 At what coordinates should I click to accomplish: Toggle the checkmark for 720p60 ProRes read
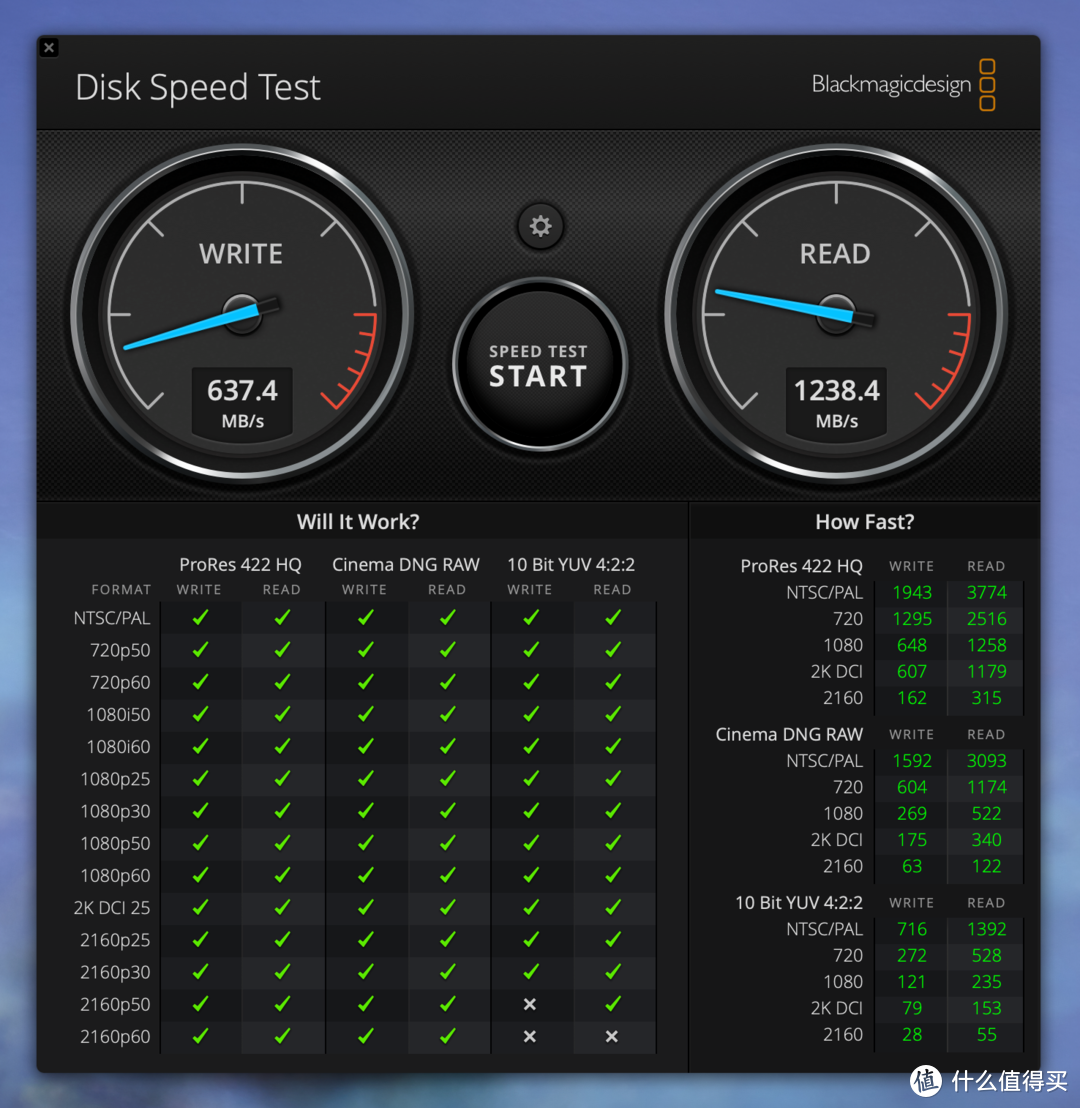(281, 682)
